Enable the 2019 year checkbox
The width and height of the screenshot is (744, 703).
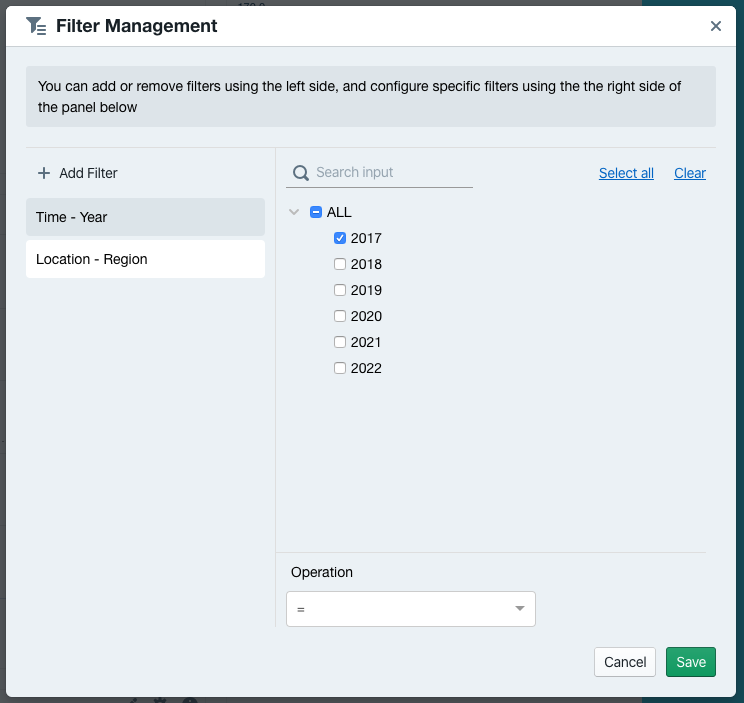tap(340, 290)
